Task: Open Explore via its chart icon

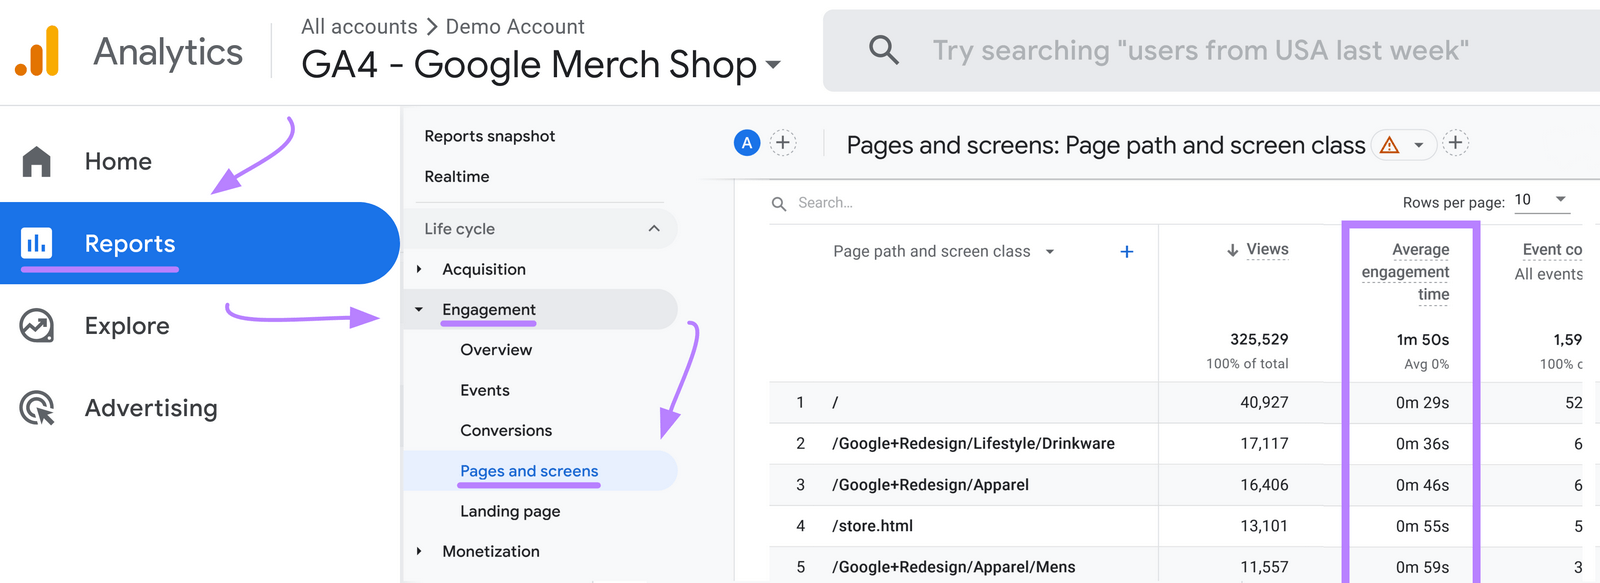Action: coord(37,326)
